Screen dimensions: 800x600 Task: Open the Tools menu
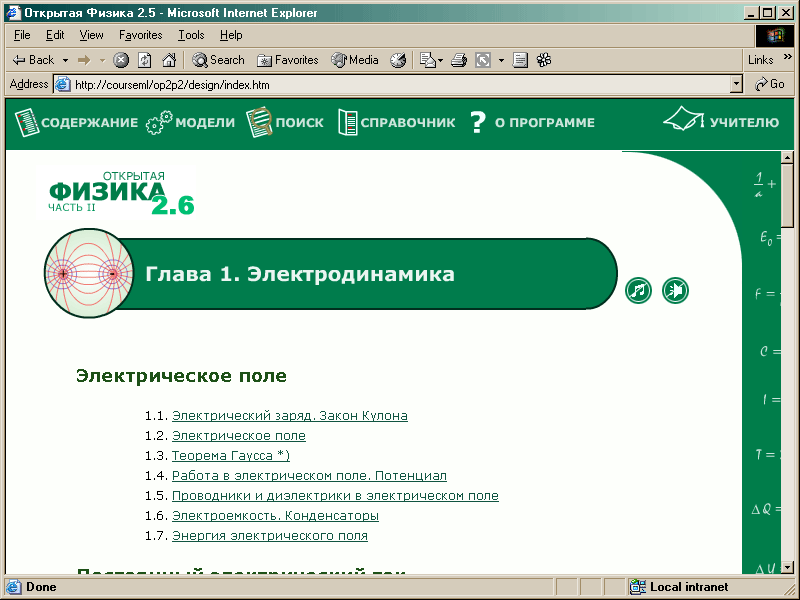(191, 35)
